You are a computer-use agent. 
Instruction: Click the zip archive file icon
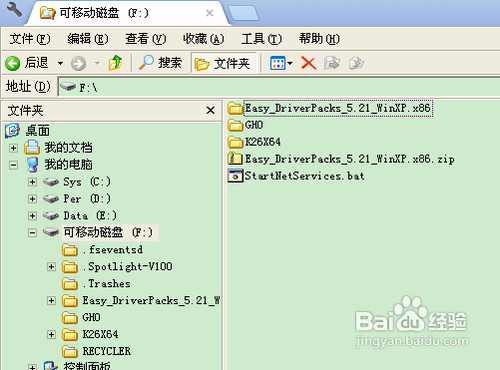click(x=235, y=158)
